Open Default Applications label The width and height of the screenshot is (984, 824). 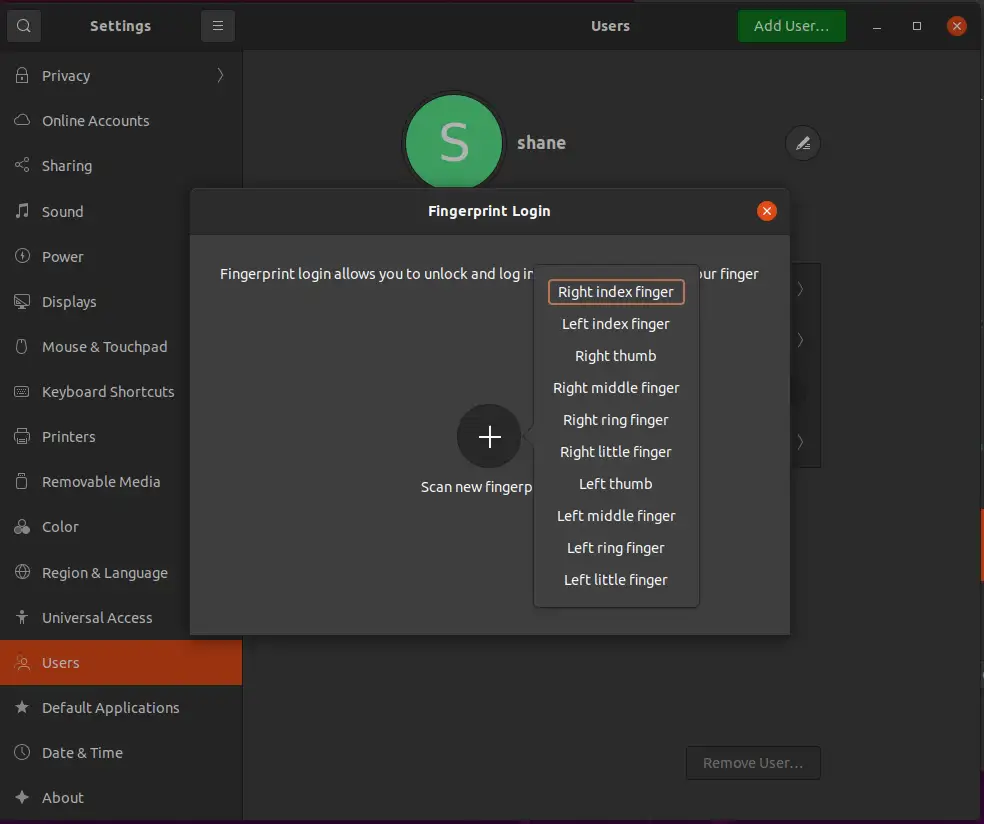pyautogui.click(x=110, y=708)
